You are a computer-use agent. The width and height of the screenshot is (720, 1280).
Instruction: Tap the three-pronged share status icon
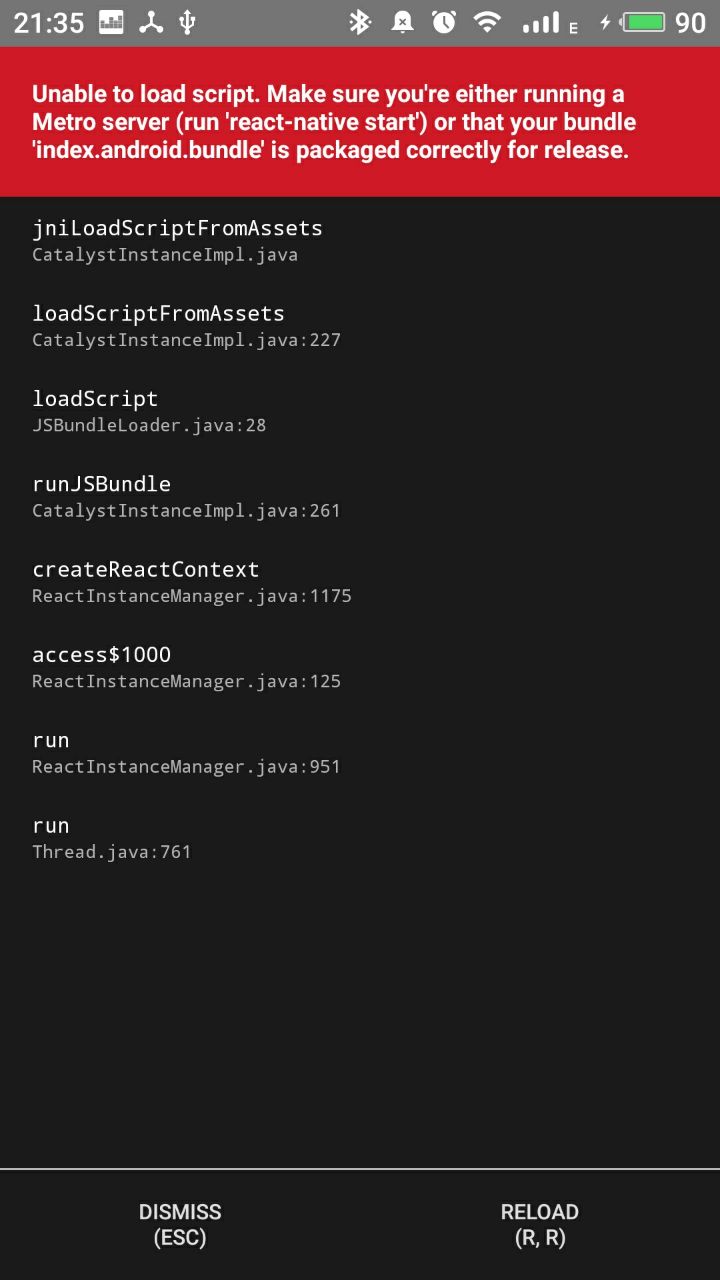151,22
